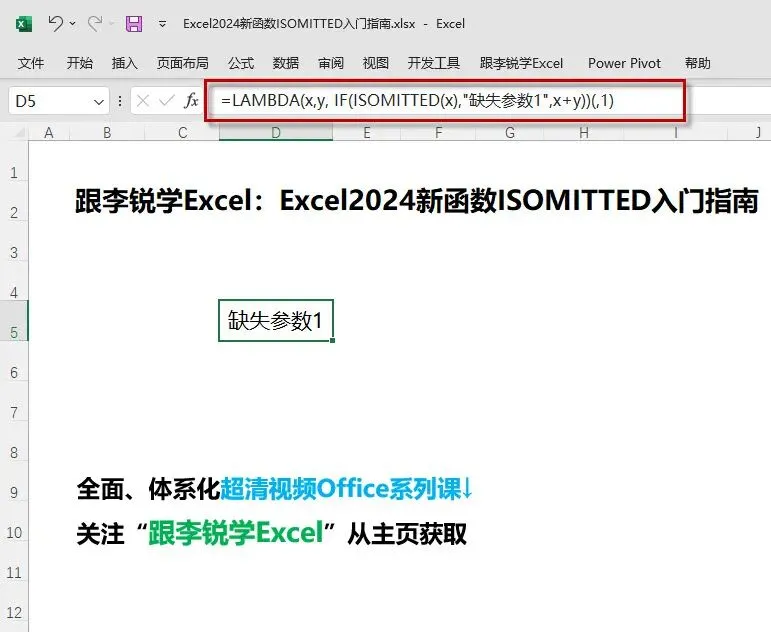Screen dimensions: 771x632
Task: Open the 审阅 tab
Action: pos(331,63)
